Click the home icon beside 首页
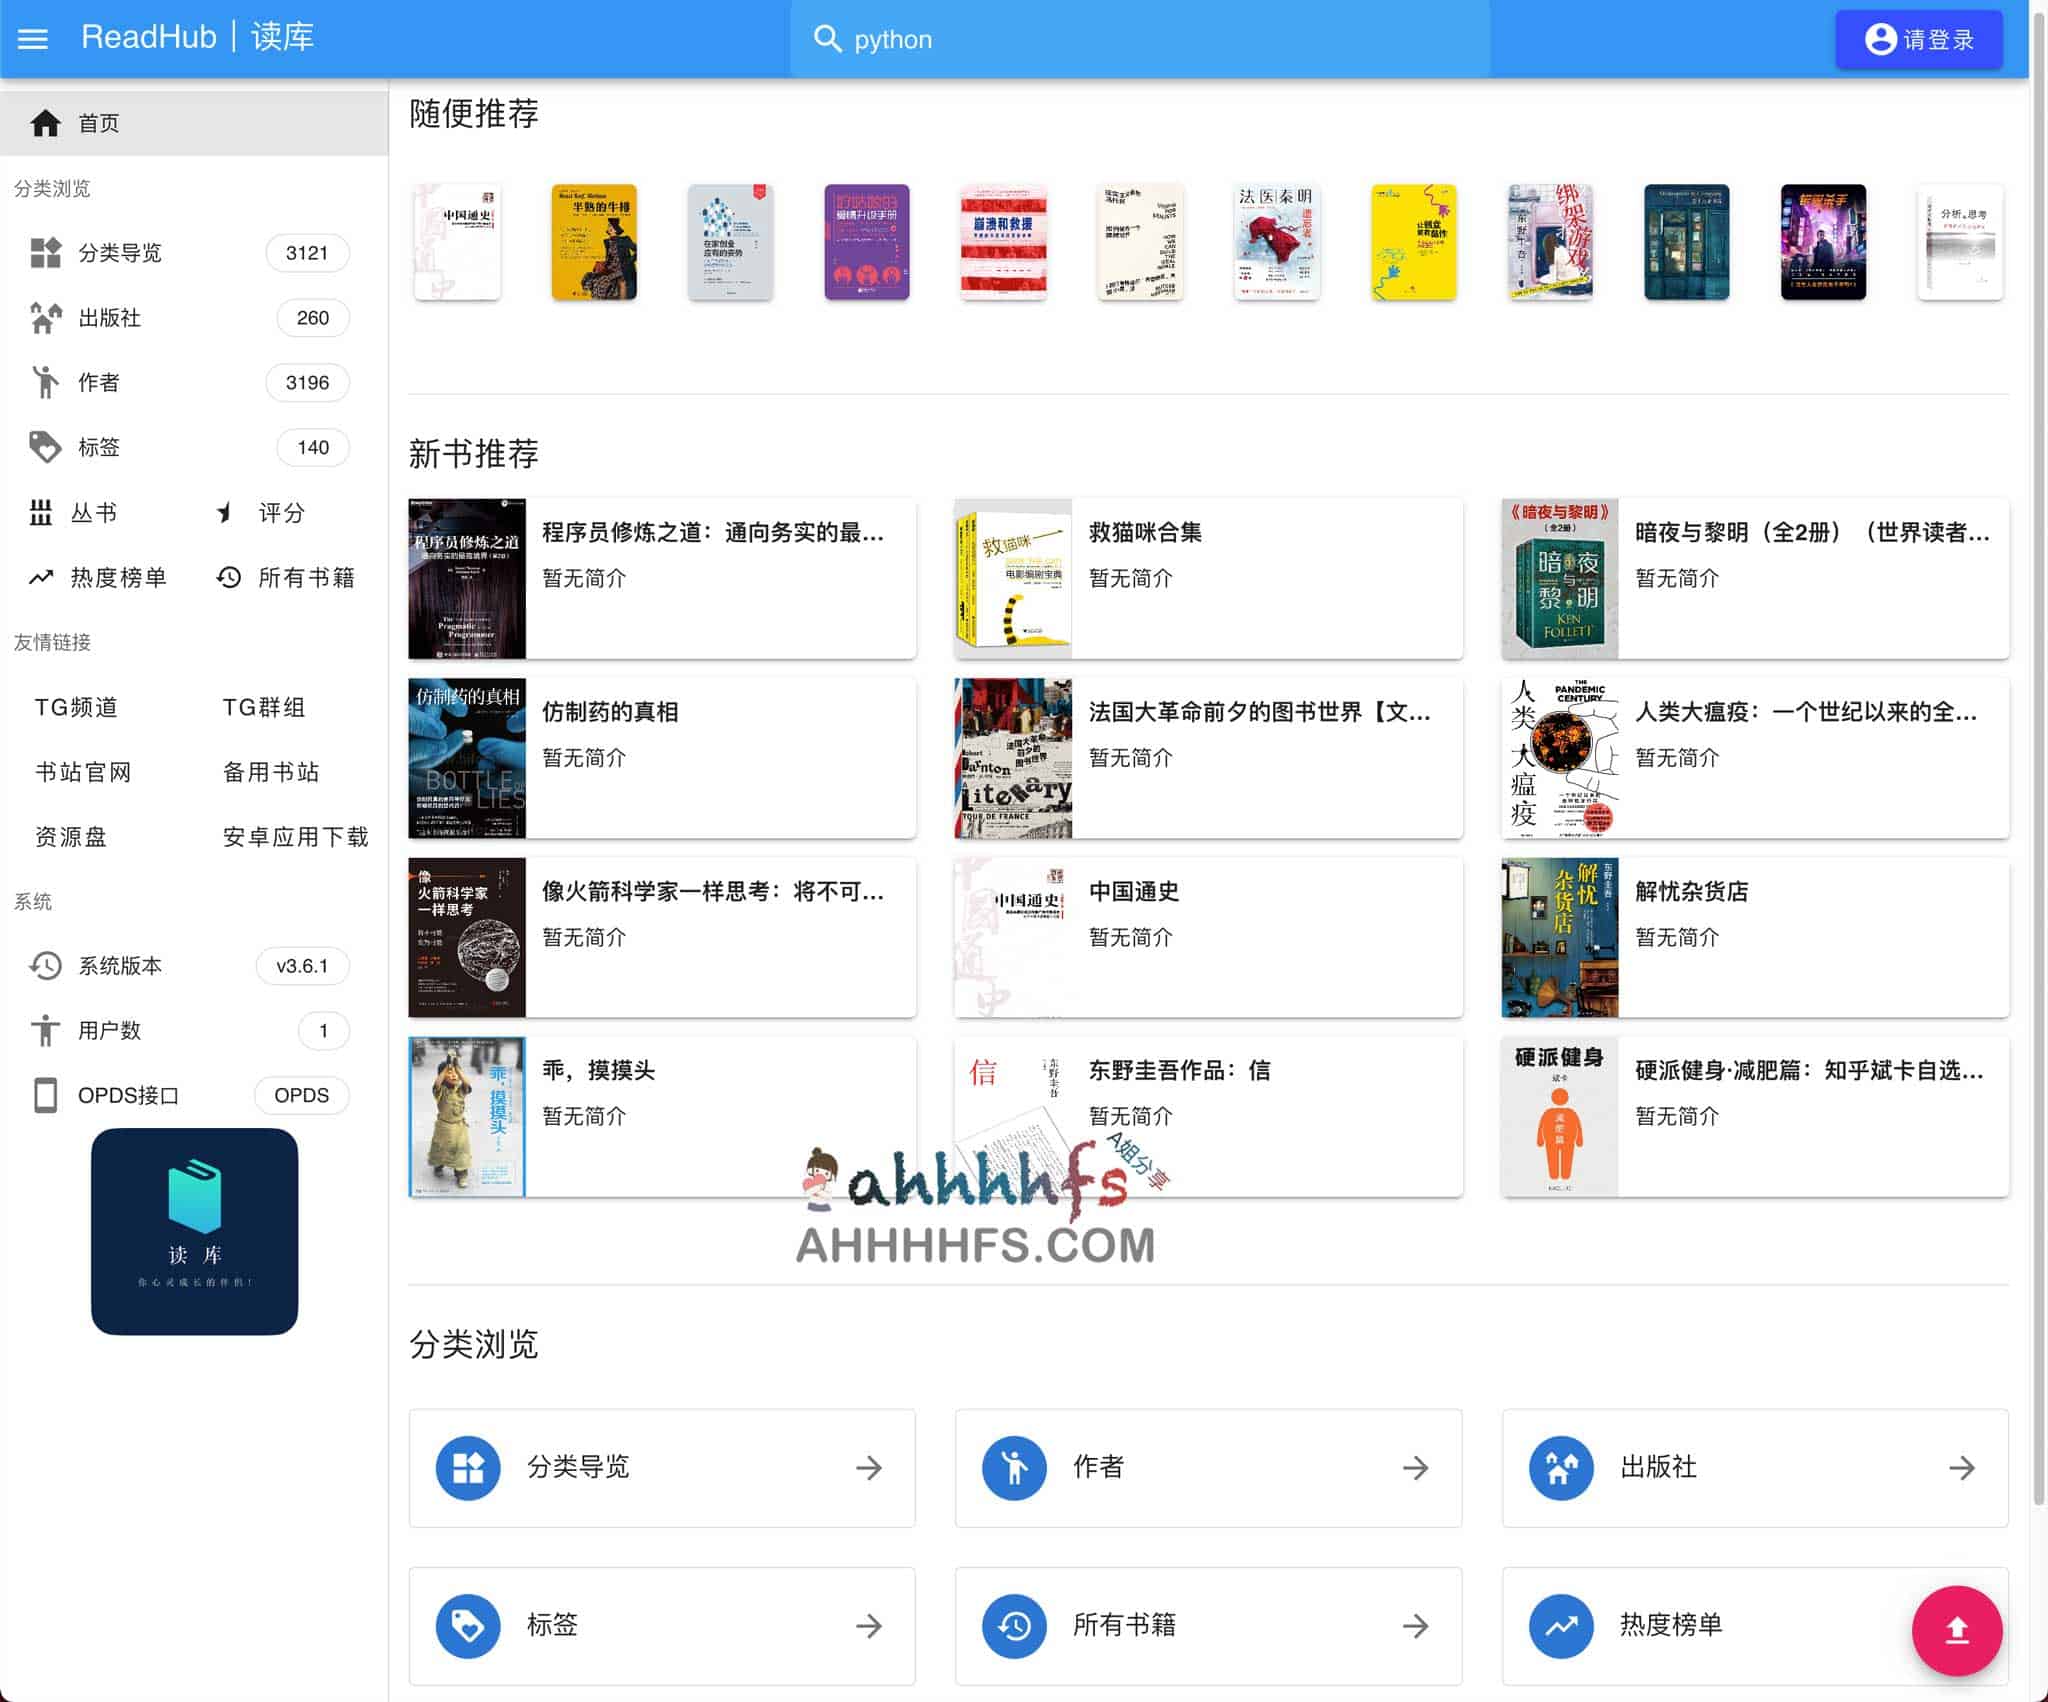 click(x=46, y=122)
